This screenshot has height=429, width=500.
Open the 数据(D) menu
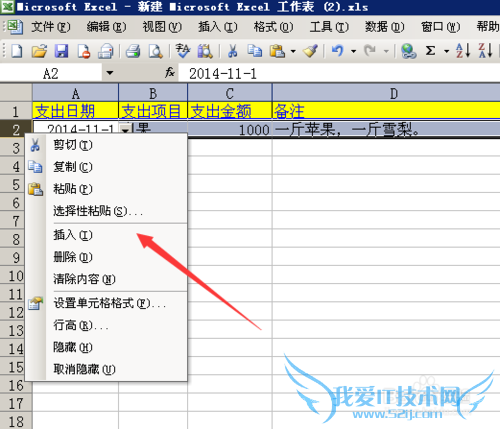[385, 27]
